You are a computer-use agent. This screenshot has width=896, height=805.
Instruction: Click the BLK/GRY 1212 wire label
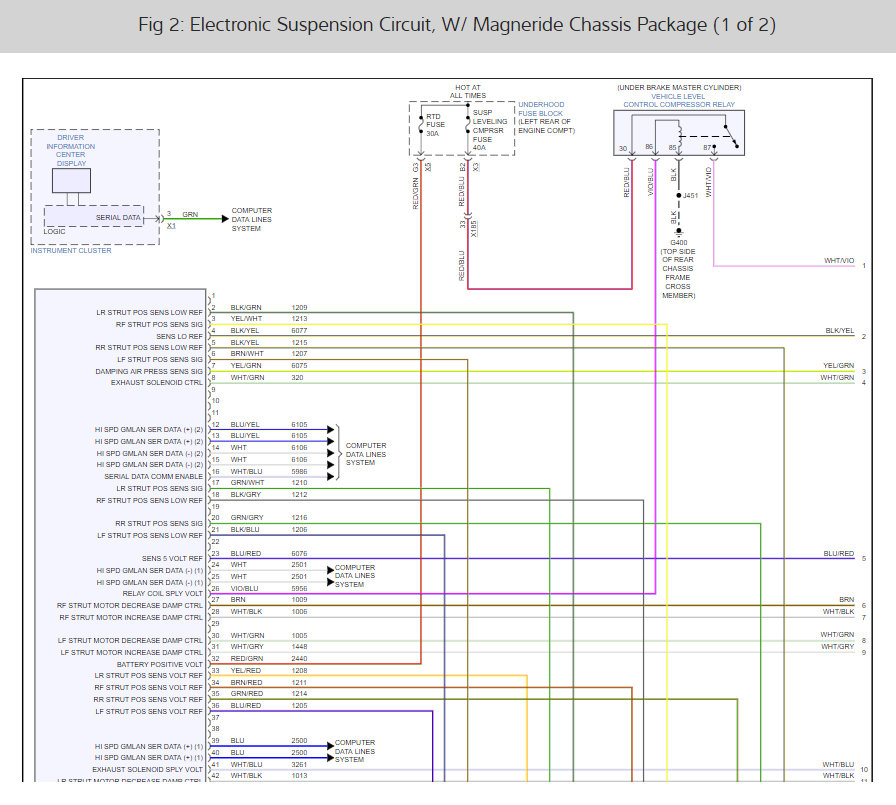(269, 495)
